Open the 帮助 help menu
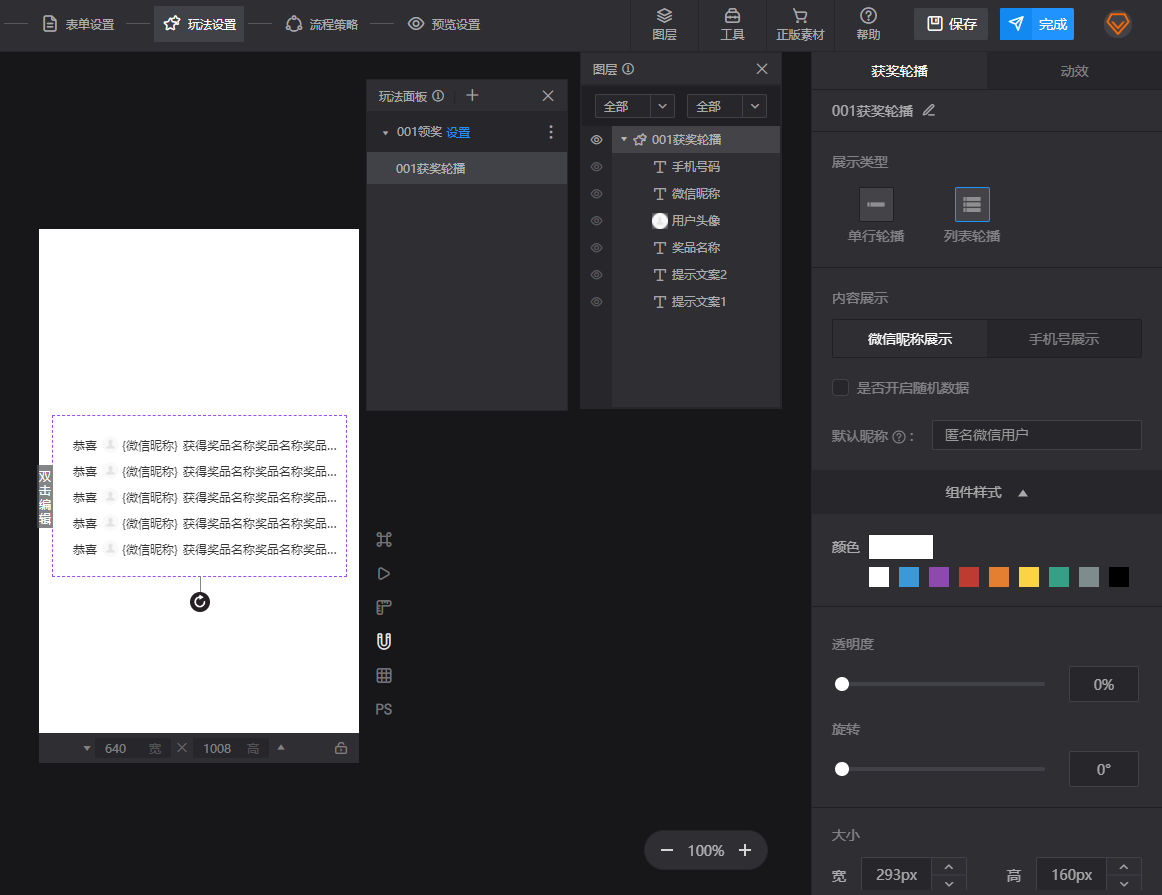The width and height of the screenshot is (1162, 895). coord(868,24)
